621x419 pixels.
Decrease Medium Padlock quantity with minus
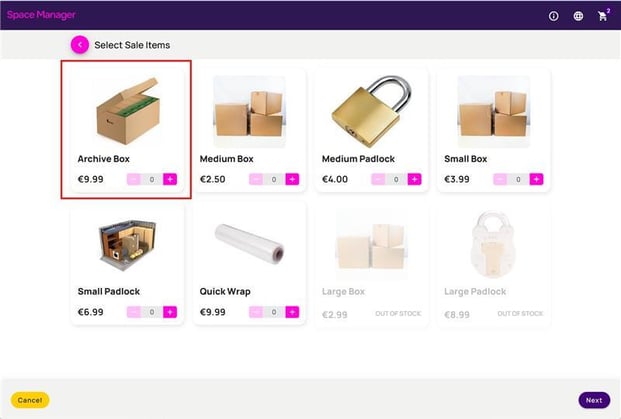click(378, 179)
